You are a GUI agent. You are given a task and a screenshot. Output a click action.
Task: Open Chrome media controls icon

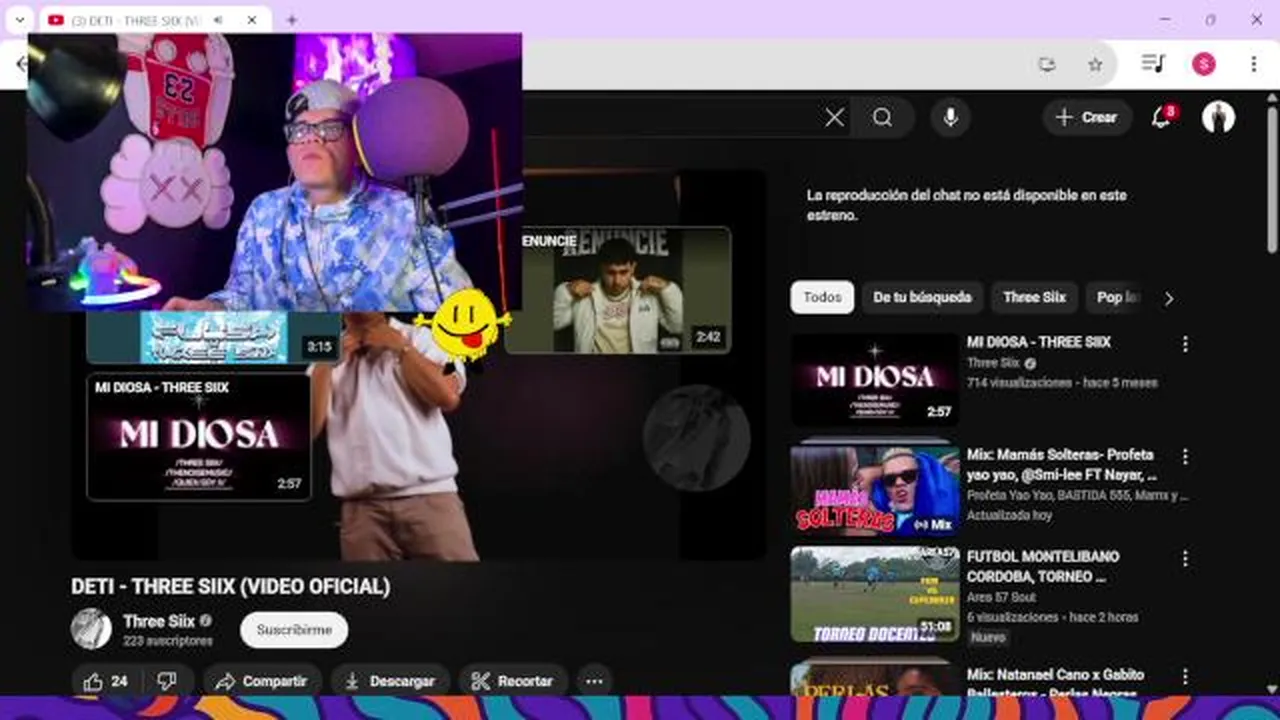click(x=1153, y=64)
